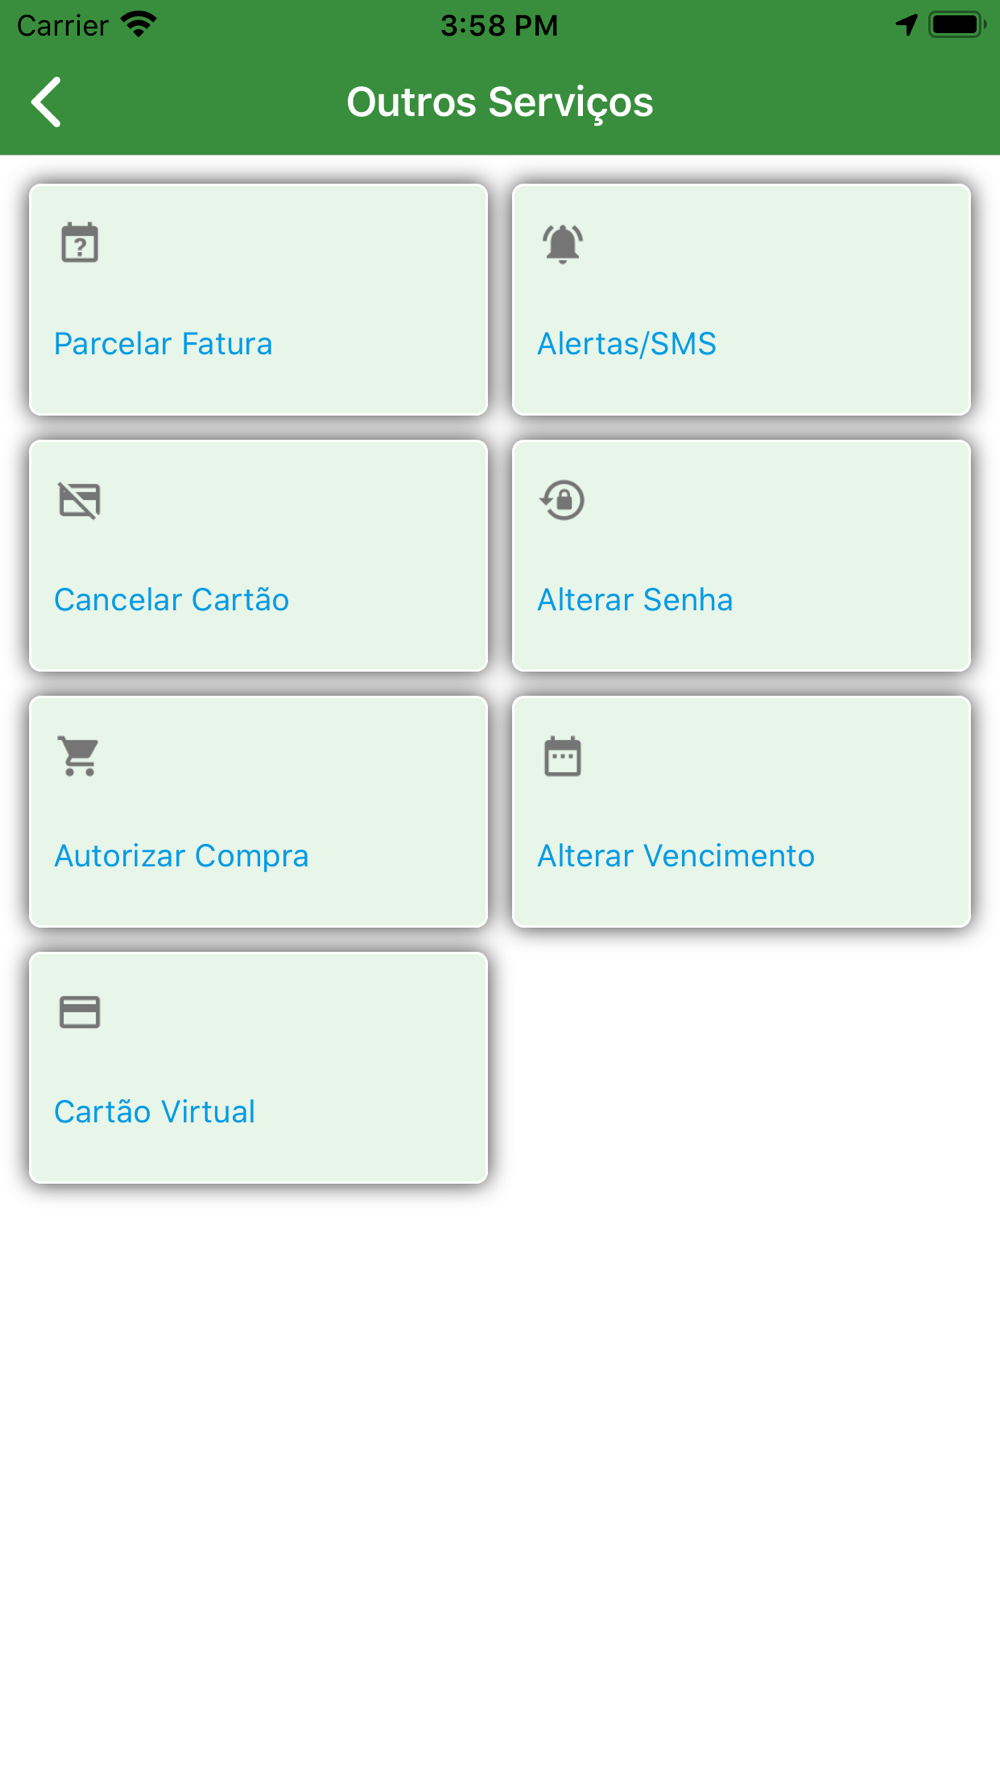Screen dimensions: 1000x1778
Task: Tap the calendar icon for Alterar Vencimento
Action: (x=563, y=756)
